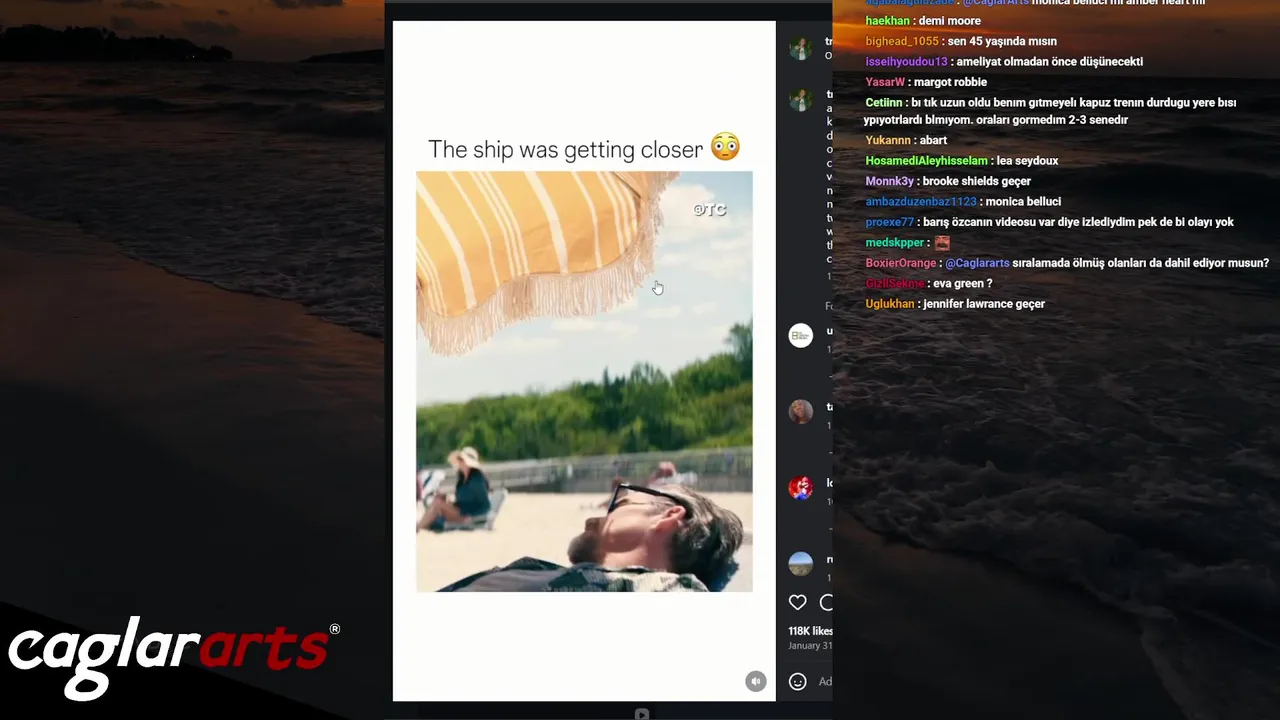Click the 'eva green ?' chat message
The image size is (1280, 720).
pos(962,284)
